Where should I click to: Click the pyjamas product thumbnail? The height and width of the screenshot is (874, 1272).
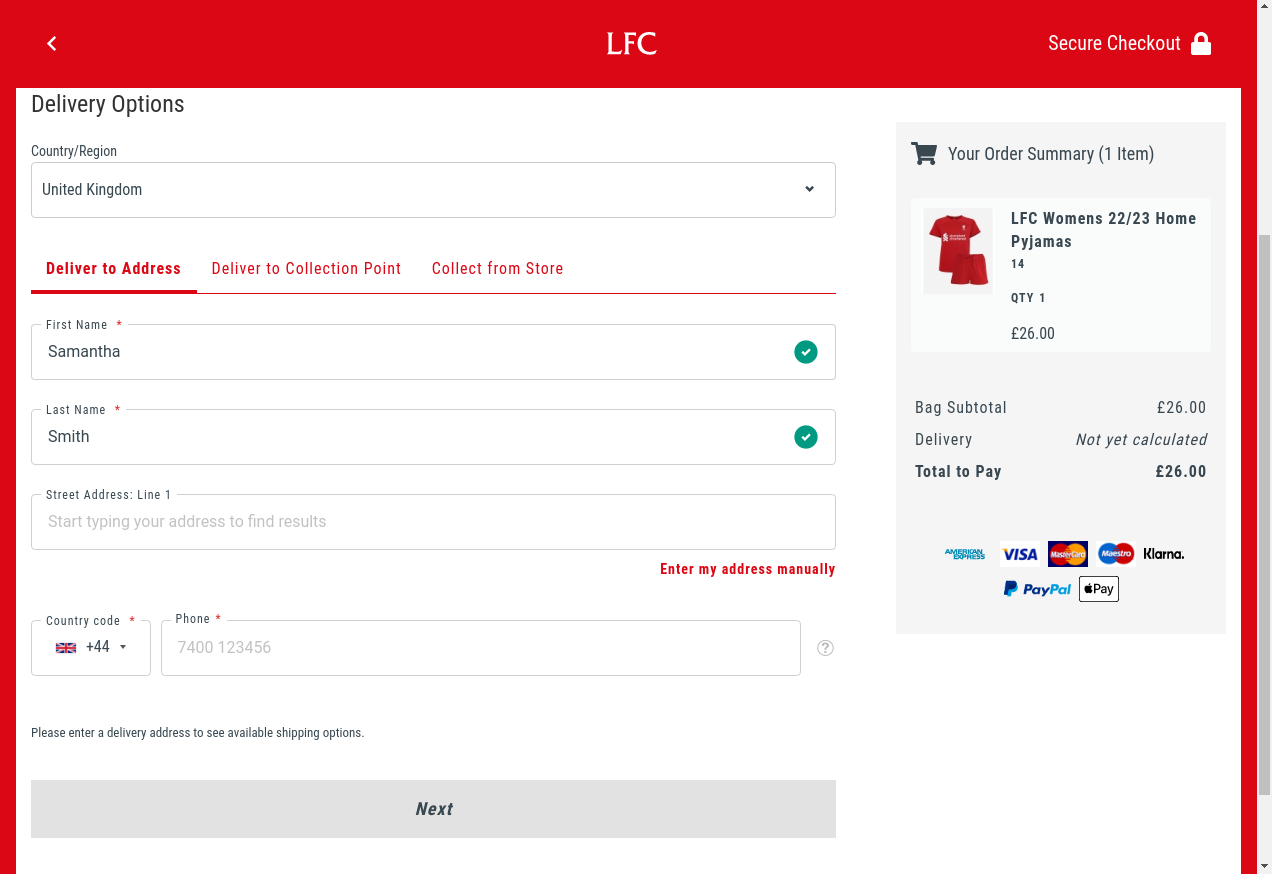tap(958, 251)
